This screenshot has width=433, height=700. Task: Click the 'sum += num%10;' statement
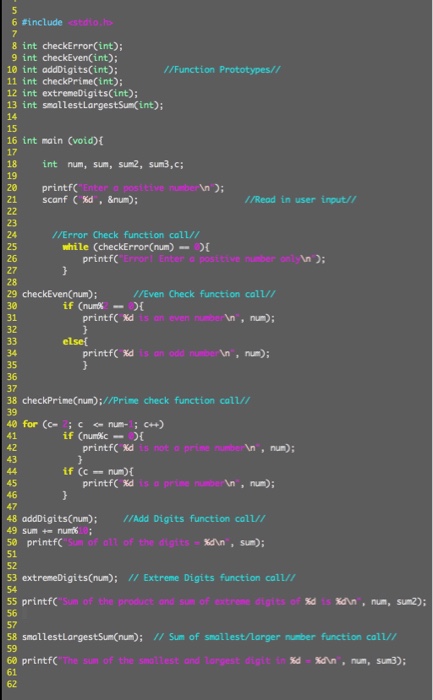57,530
